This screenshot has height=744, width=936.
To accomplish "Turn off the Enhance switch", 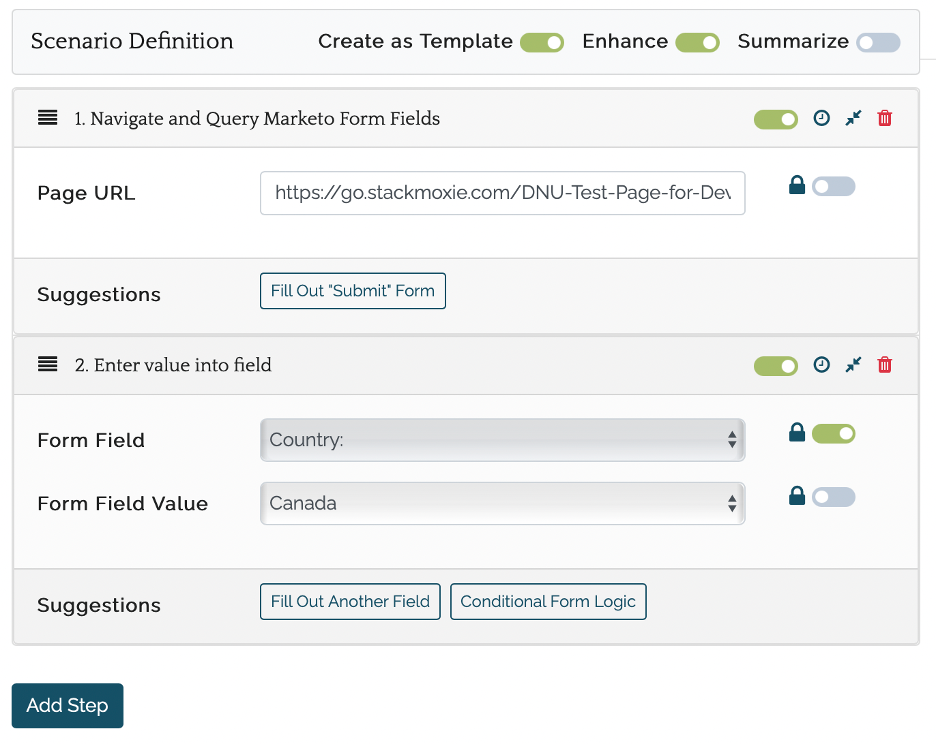I will (x=697, y=42).
